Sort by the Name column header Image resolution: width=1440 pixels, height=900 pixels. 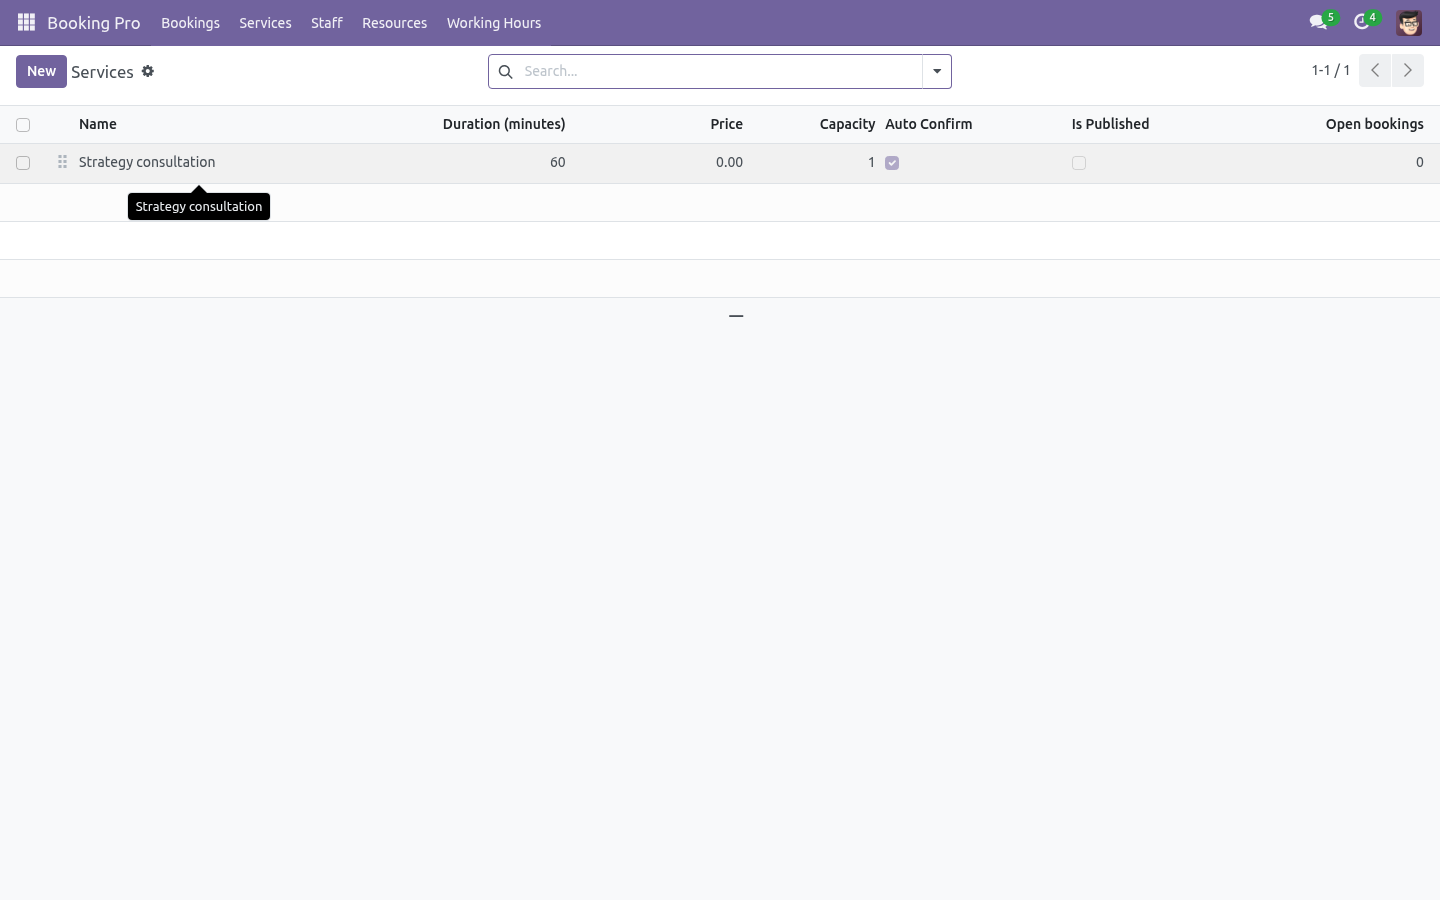tap(98, 124)
